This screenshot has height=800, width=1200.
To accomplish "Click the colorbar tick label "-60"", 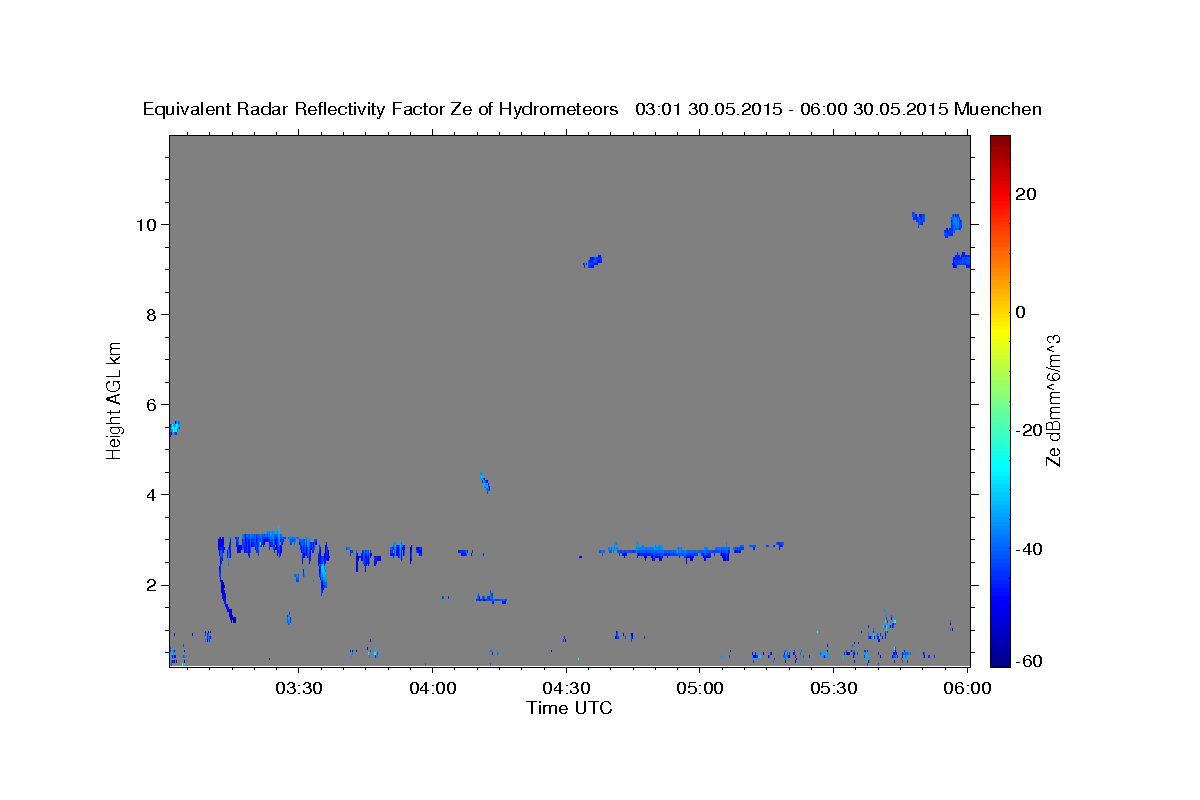I will (1027, 661).
